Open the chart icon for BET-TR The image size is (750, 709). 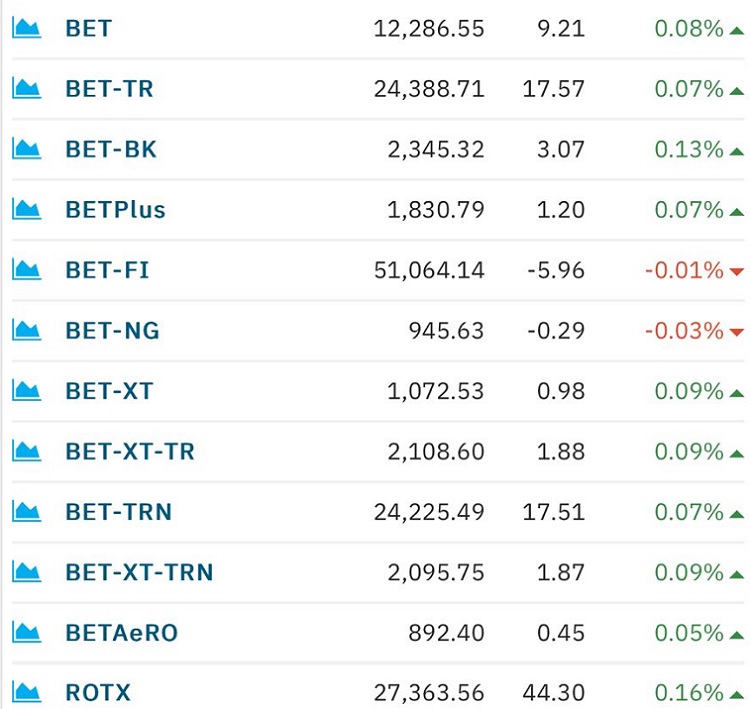tap(26, 89)
